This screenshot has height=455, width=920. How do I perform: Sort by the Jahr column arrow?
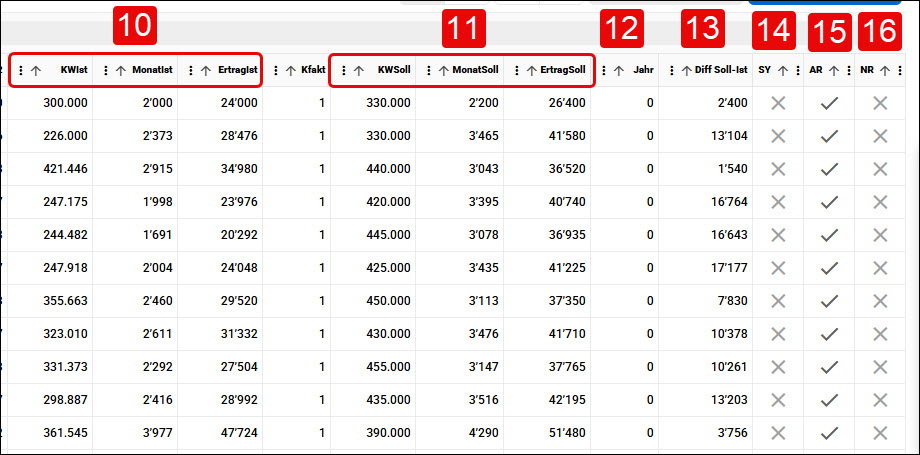[619, 70]
